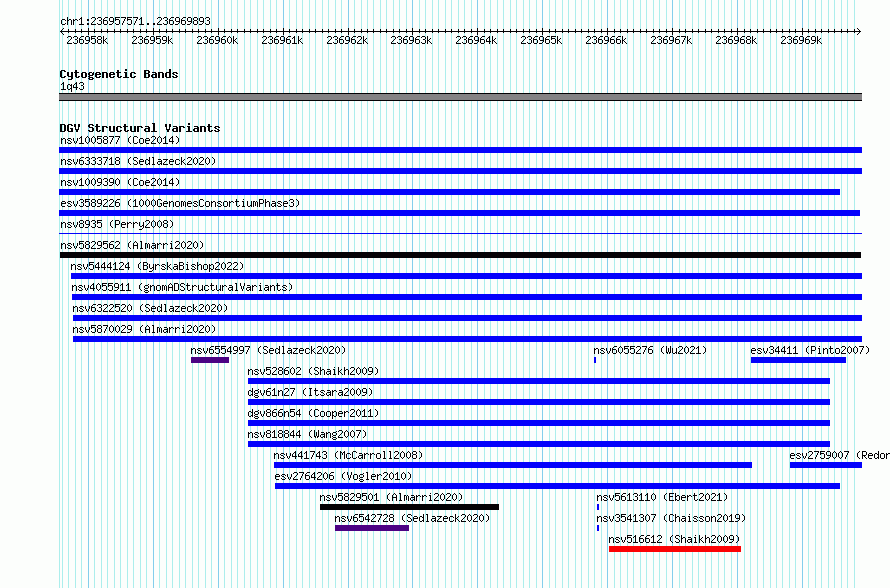This screenshot has width=890, height=588.
Task: Open the nsv1009390 (Coe2014) variant
Action: click(450, 192)
